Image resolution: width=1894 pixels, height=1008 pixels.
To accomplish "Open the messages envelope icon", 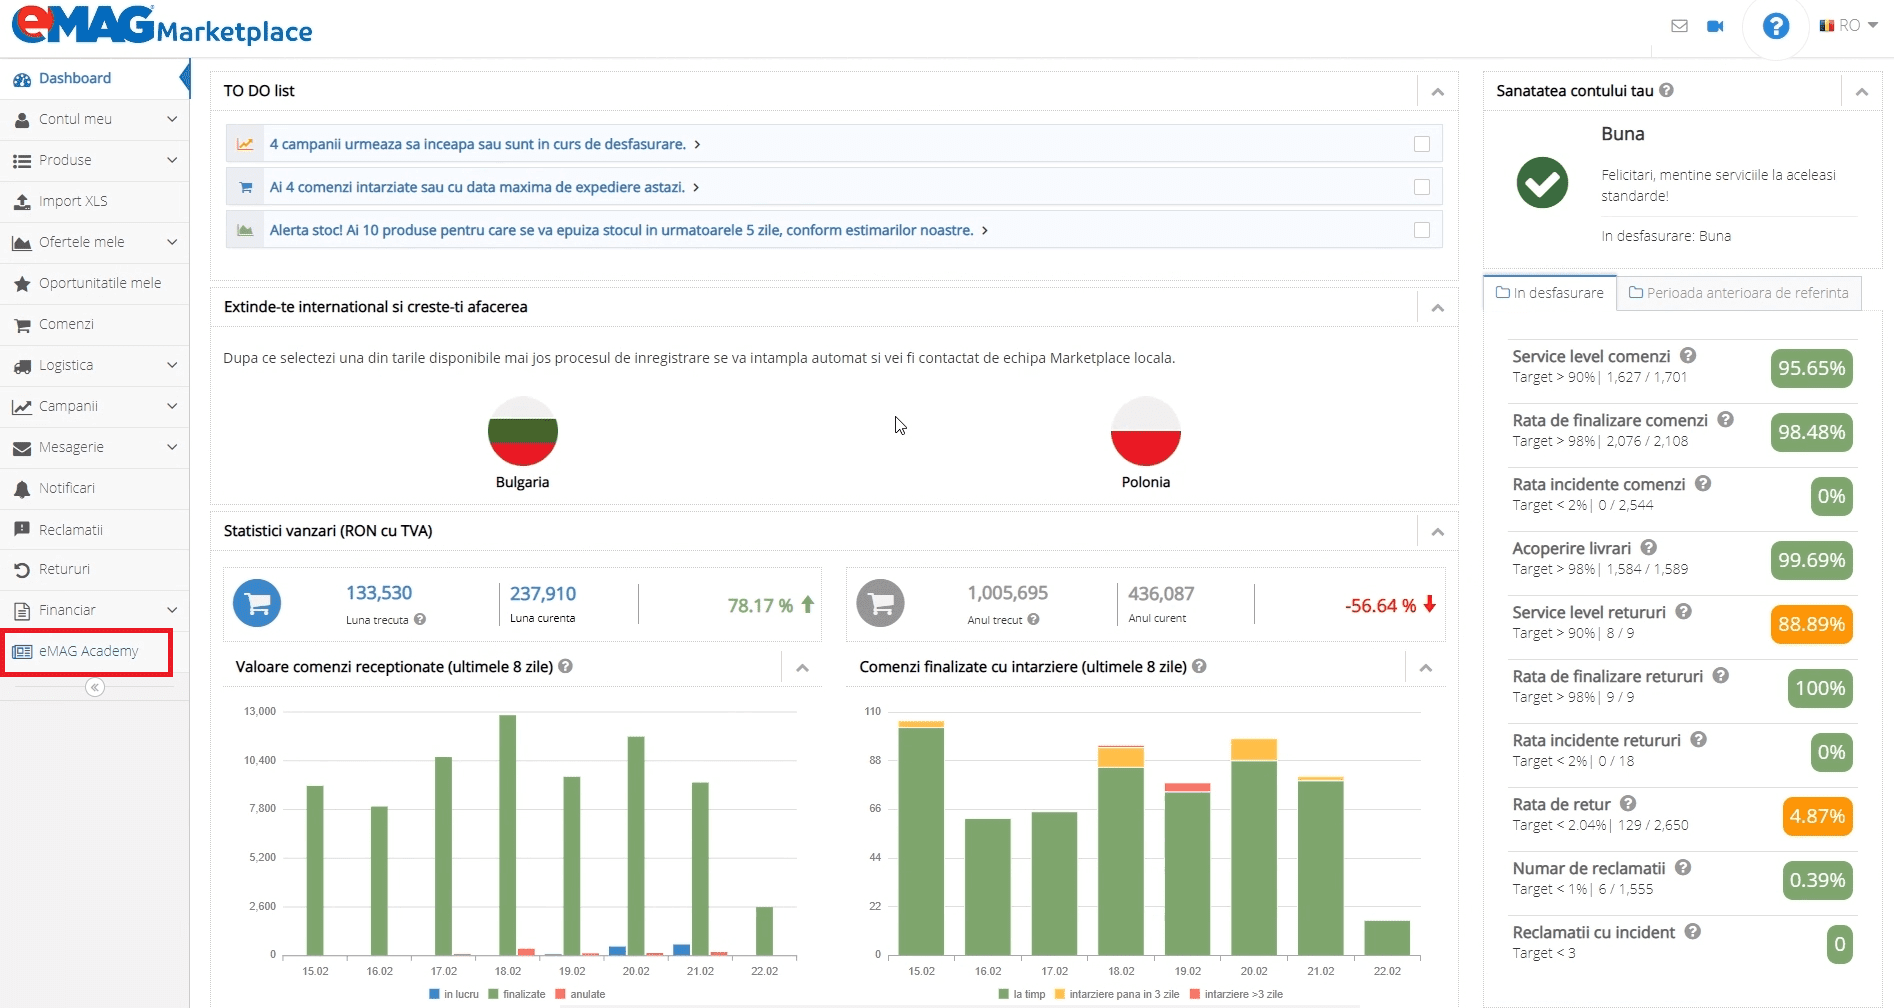I will click(x=1680, y=26).
